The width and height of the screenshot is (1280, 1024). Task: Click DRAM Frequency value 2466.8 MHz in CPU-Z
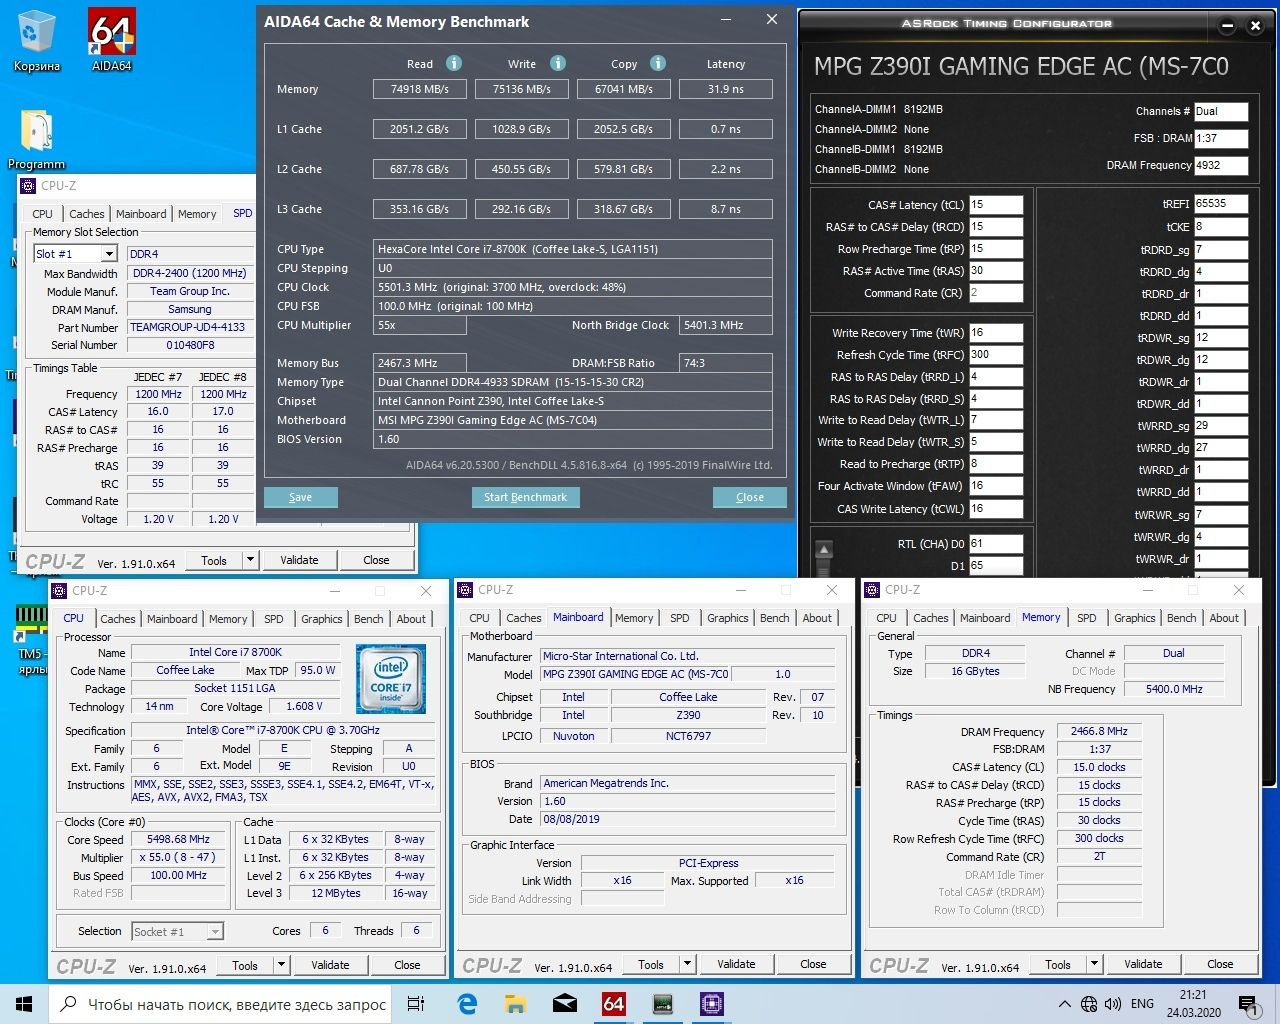click(x=1099, y=732)
